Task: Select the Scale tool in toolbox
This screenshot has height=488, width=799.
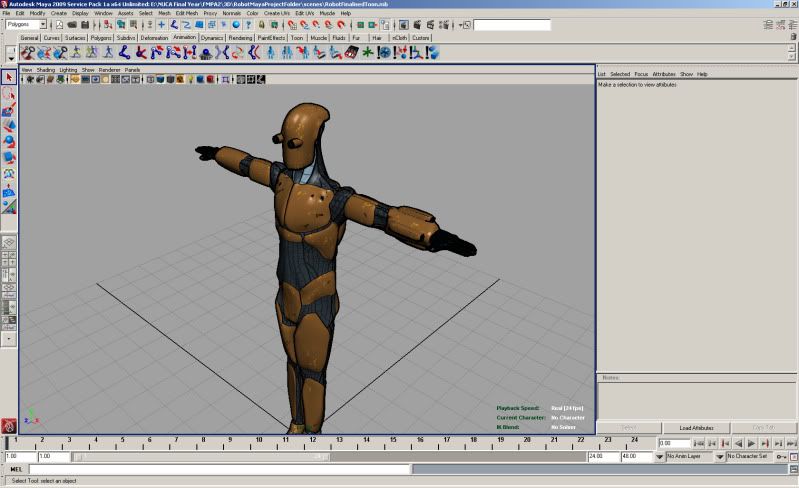Action: coord(9,157)
